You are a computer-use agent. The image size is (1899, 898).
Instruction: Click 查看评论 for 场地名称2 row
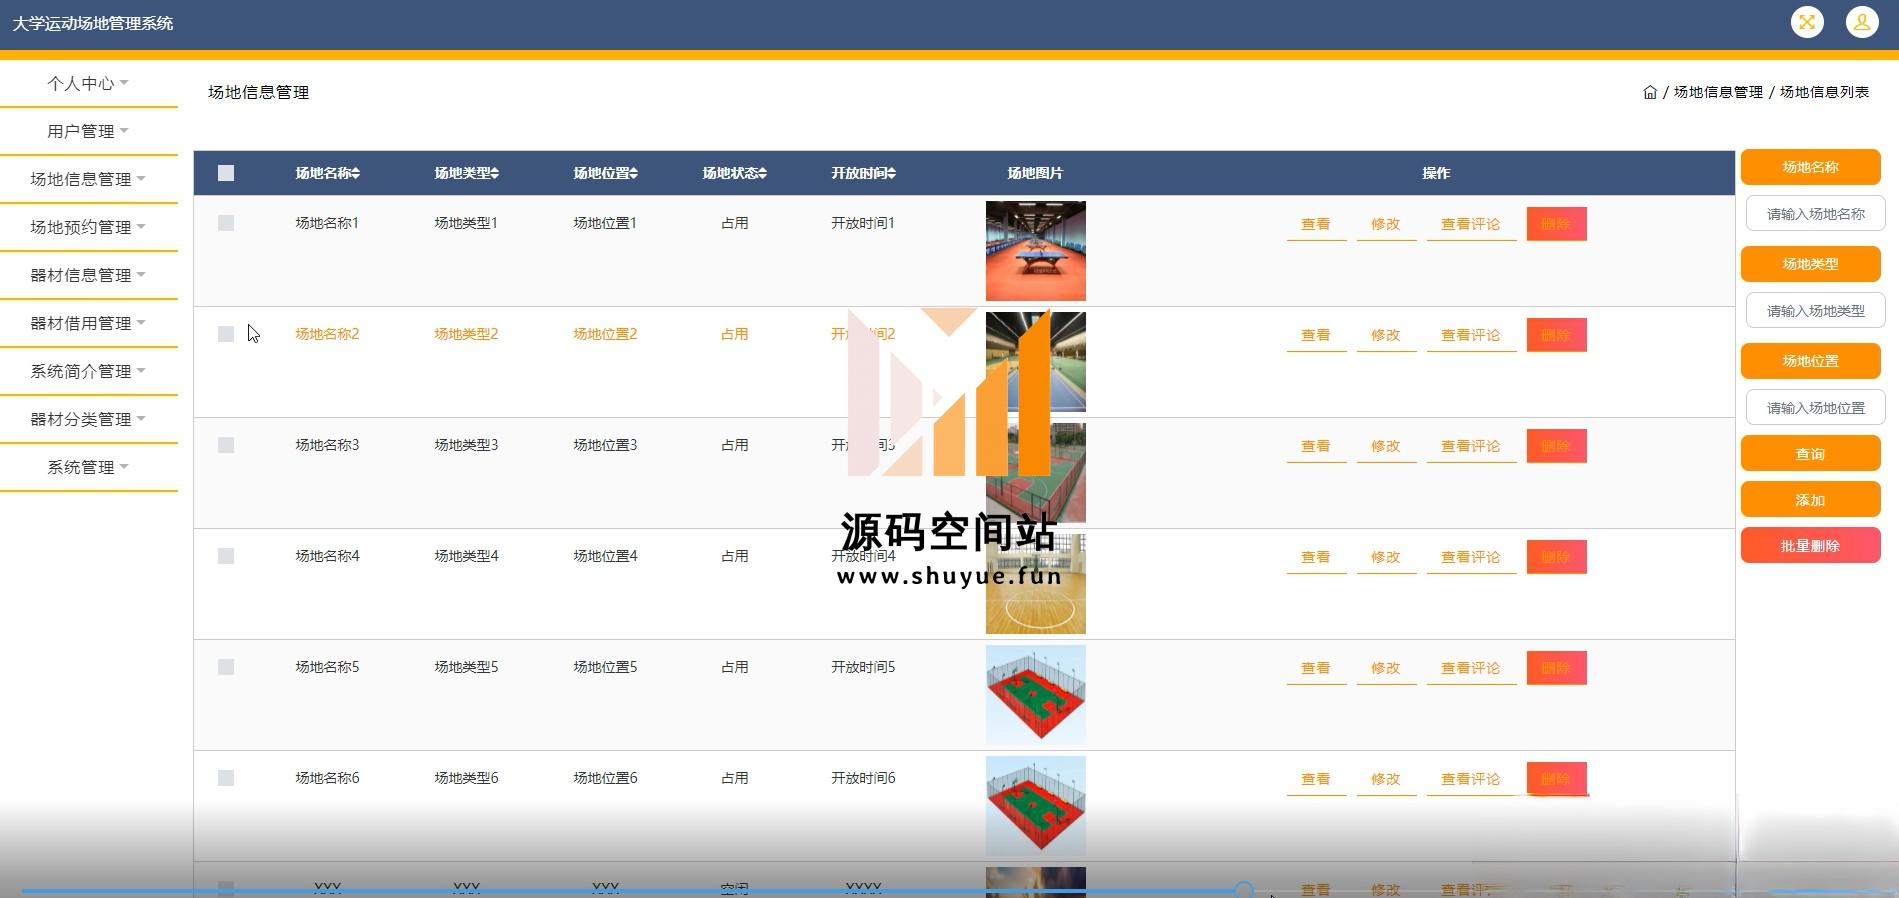click(1471, 335)
